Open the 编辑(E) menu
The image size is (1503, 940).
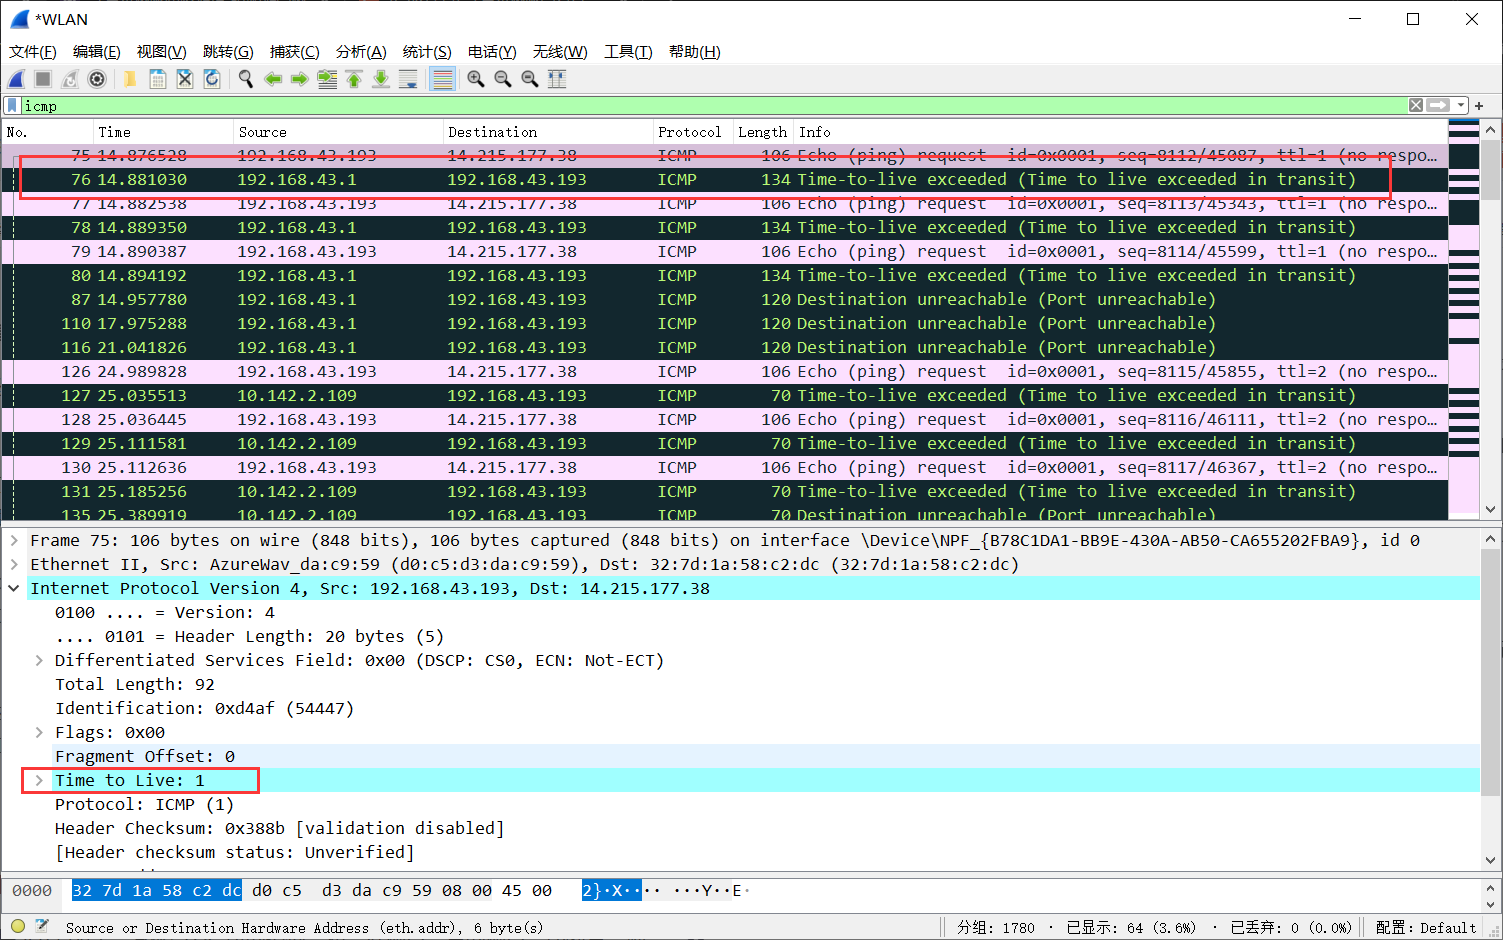pyautogui.click(x=97, y=52)
